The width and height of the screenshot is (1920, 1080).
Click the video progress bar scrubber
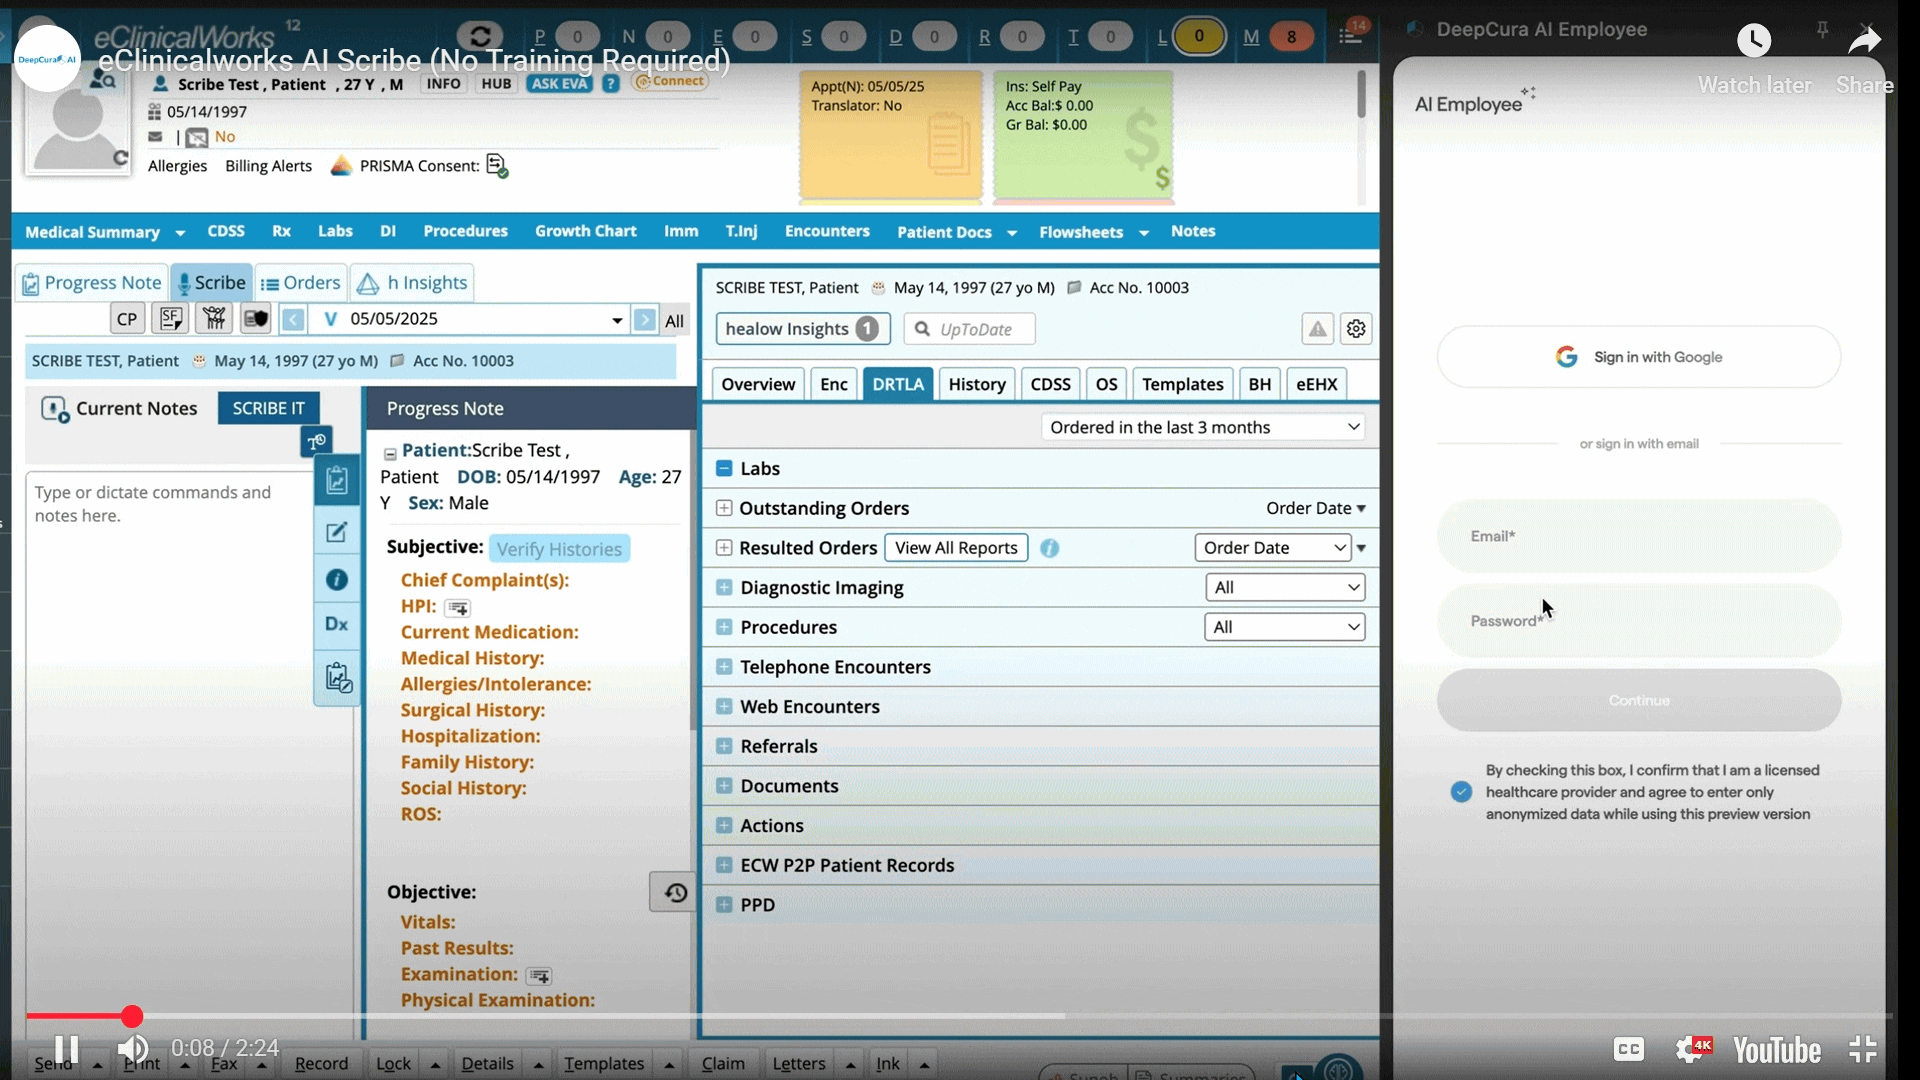point(132,1017)
